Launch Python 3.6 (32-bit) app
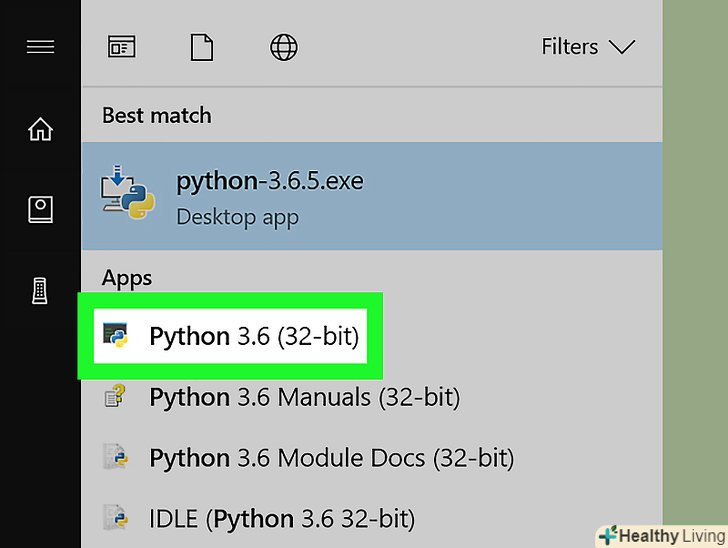The height and width of the screenshot is (548, 728). [x=253, y=337]
